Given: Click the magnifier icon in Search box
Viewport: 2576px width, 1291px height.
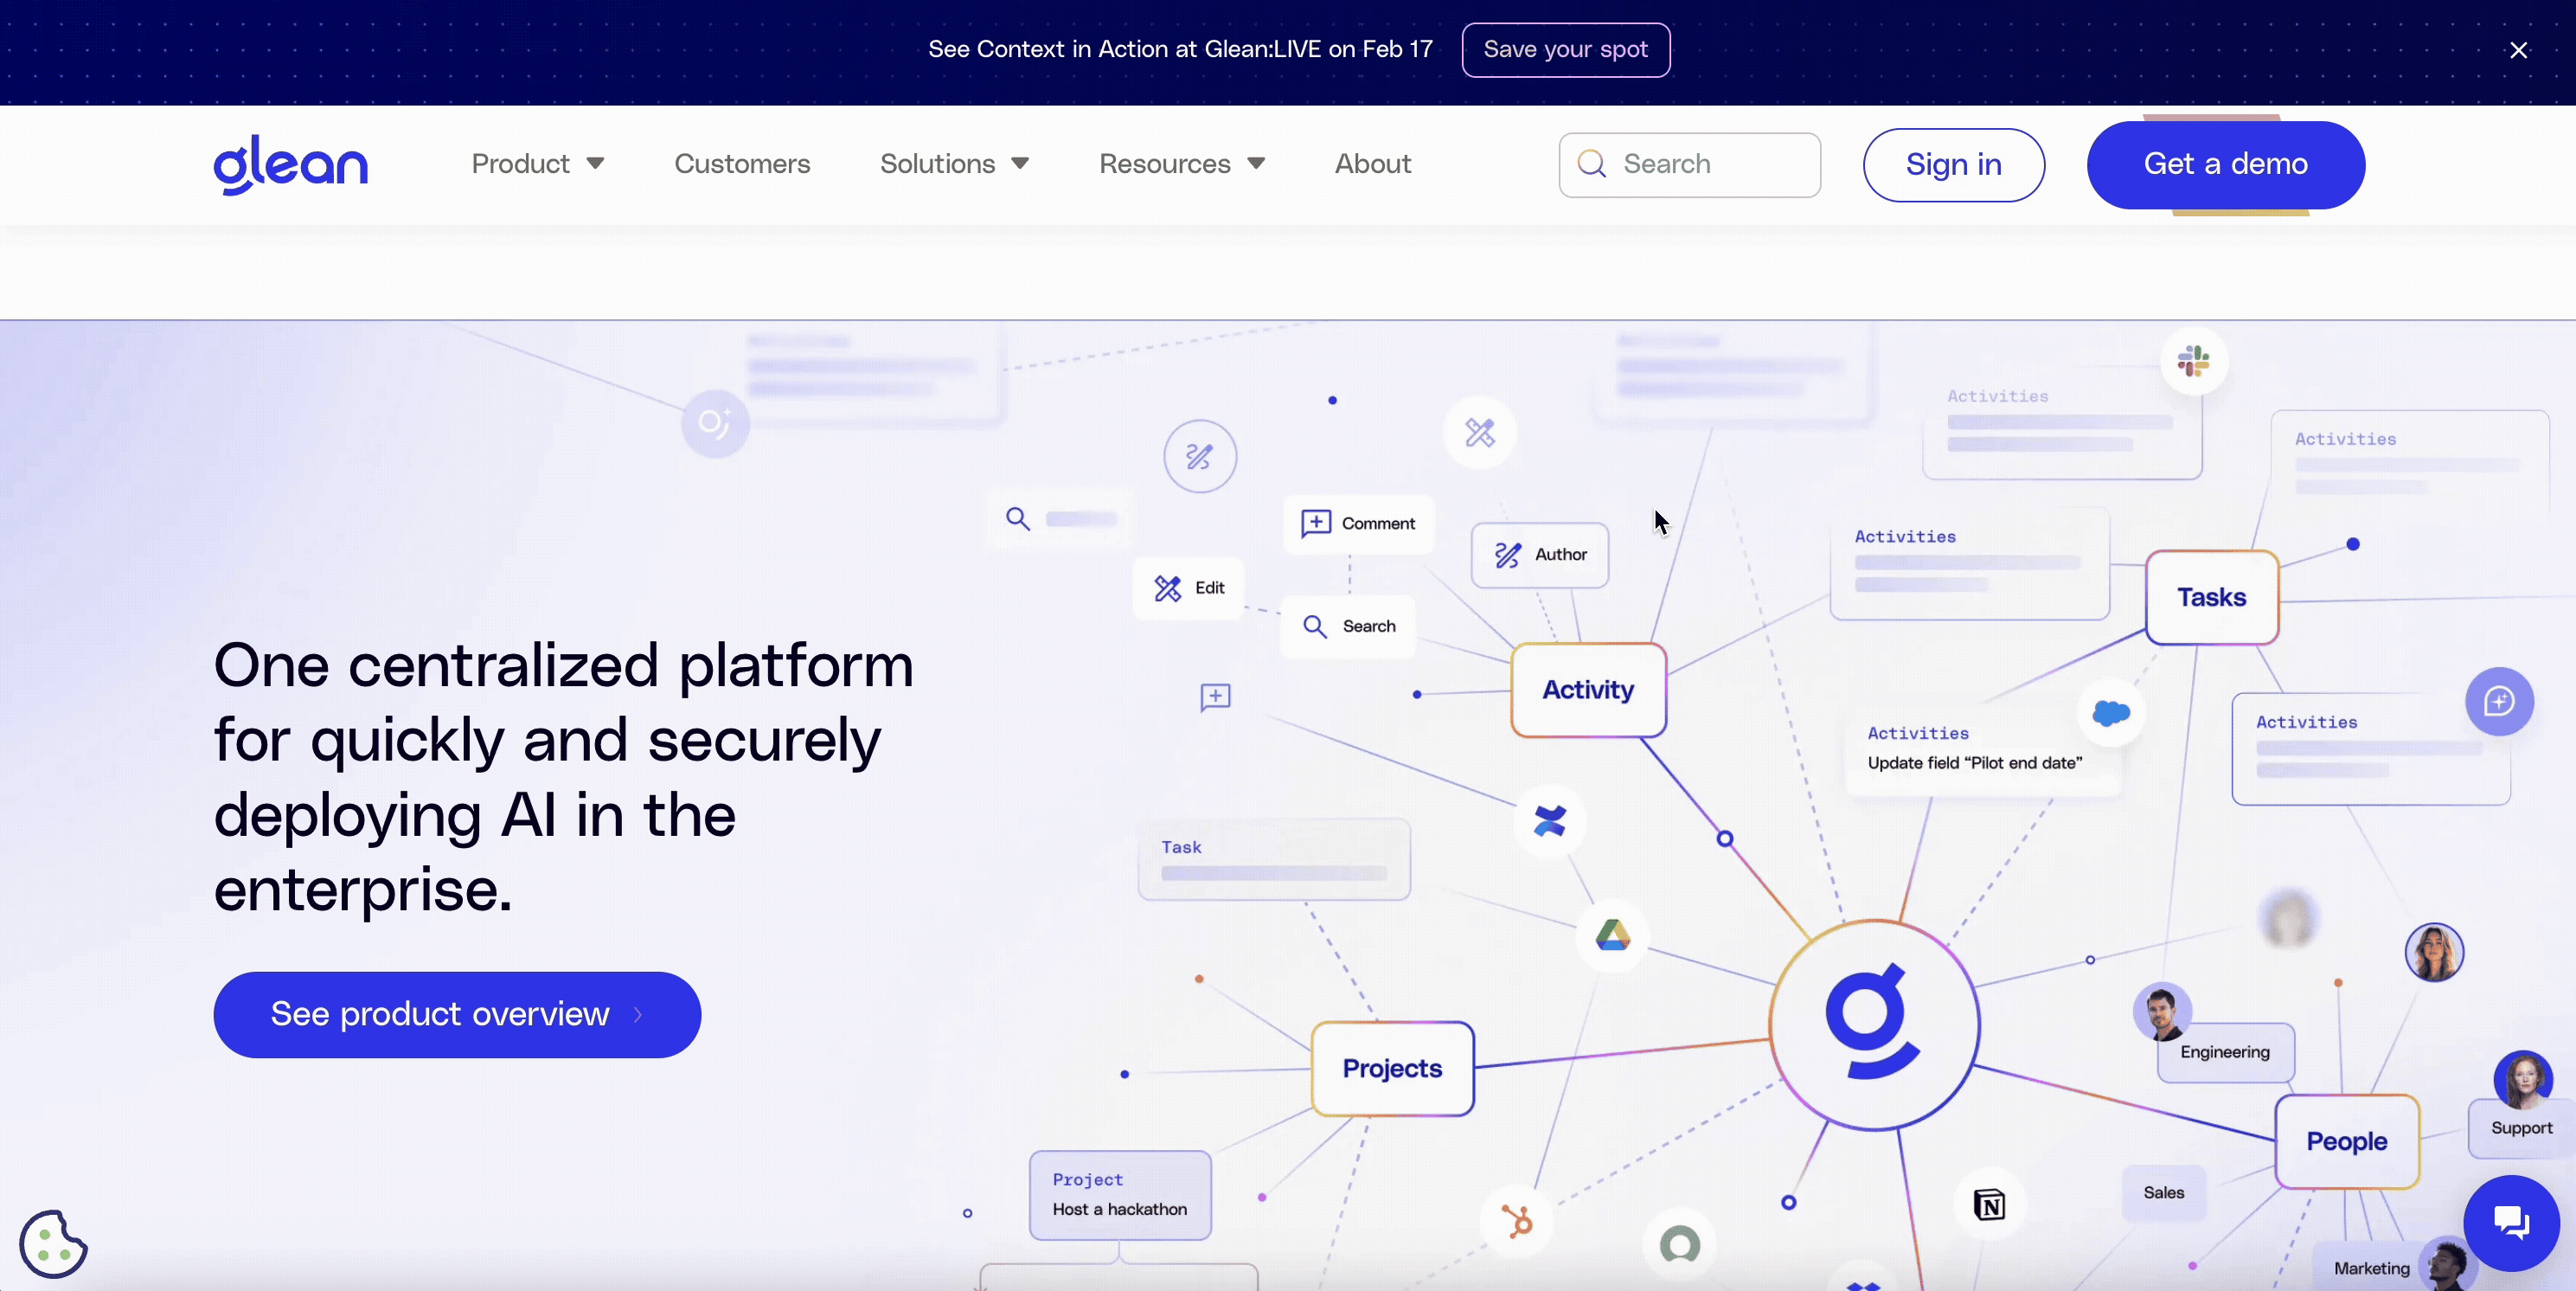Looking at the screenshot, I should pos(1591,164).
